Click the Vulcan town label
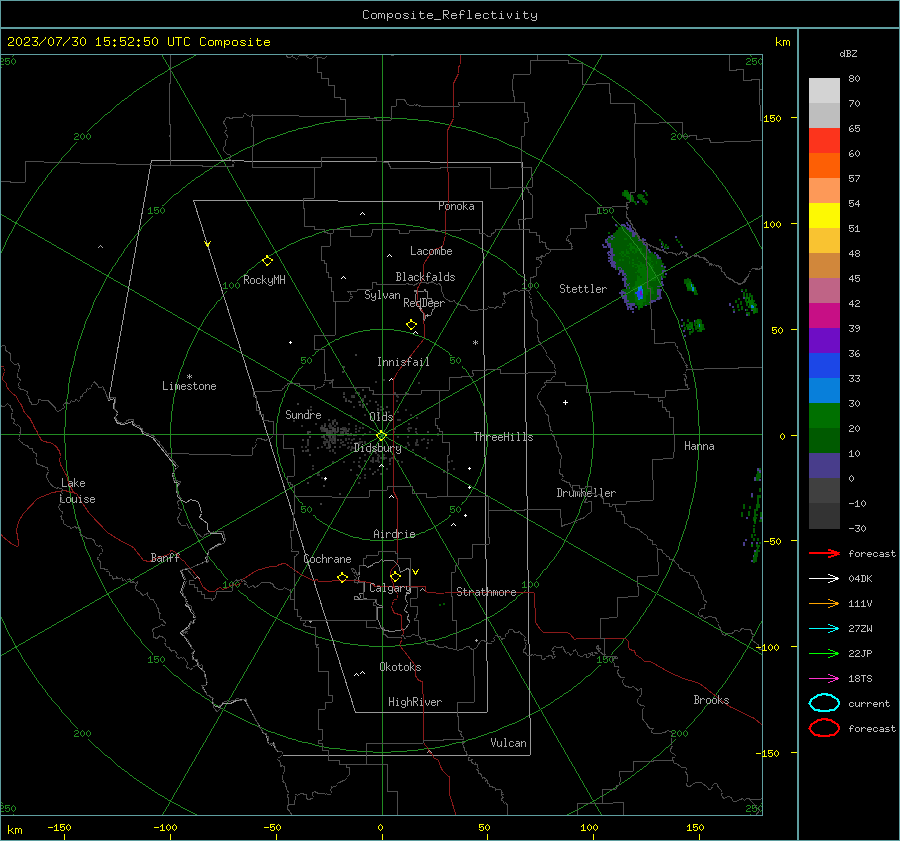The image size is (900, 841). click(x=508, y=743)
